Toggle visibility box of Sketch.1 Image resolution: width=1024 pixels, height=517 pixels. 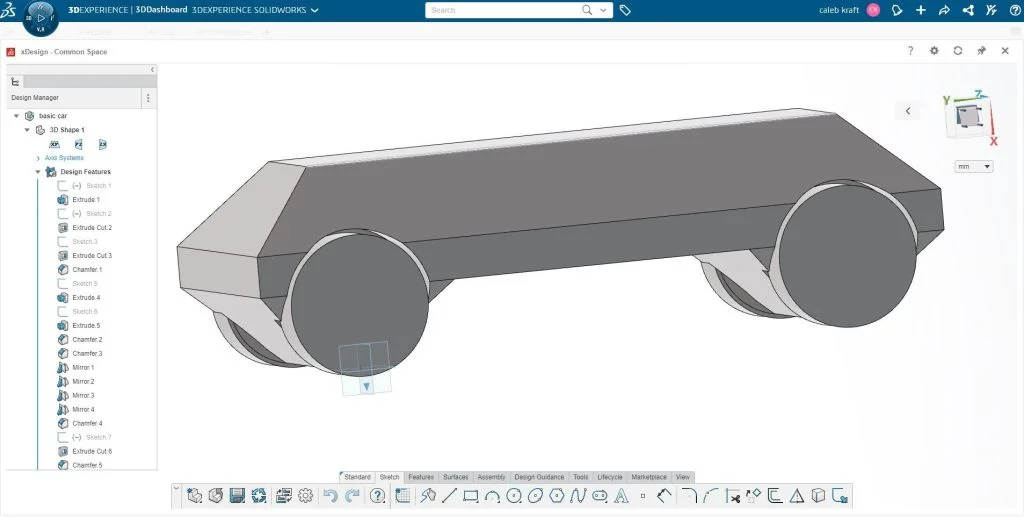click(63, 186)
